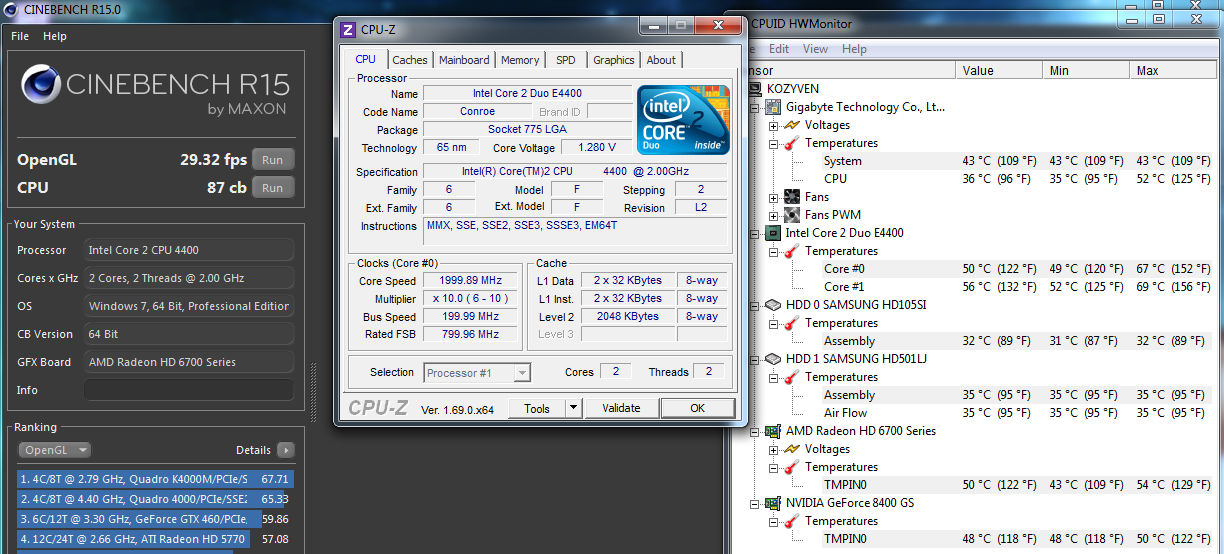Click the Info text field in Your System
The image size is (1224, 554).
coord(188,390)
